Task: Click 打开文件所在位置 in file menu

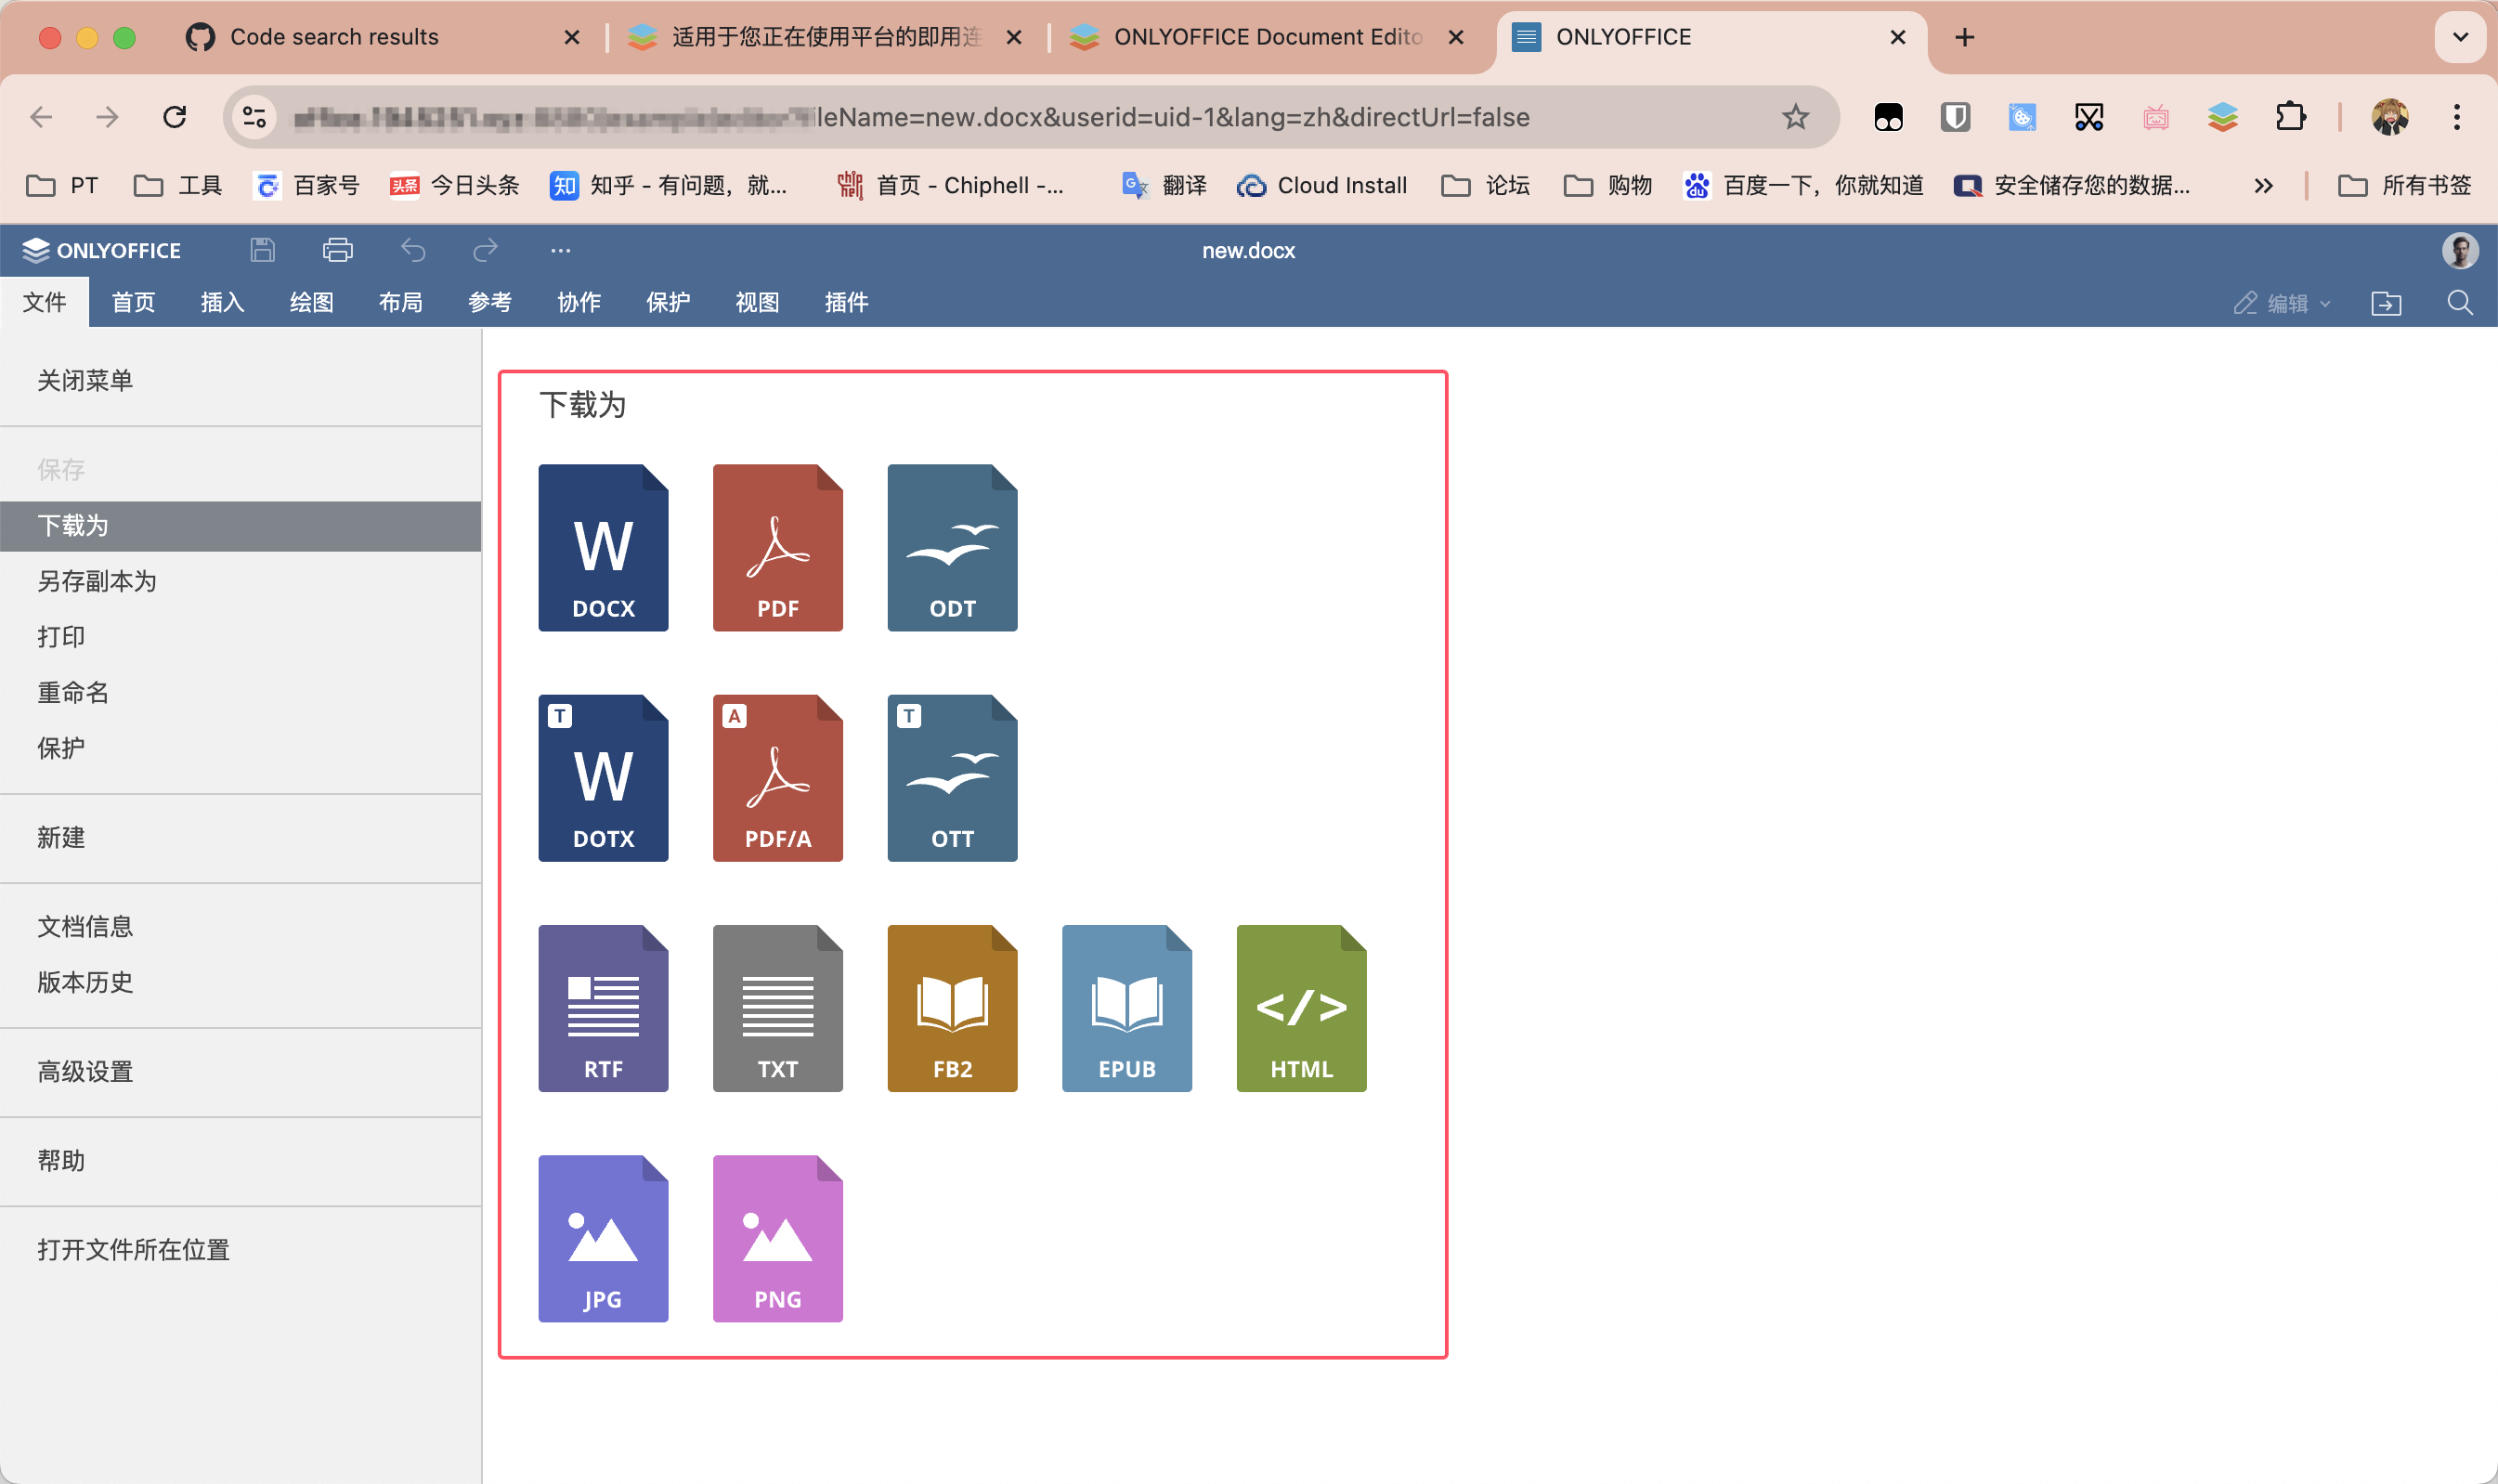Action: 240,1249
